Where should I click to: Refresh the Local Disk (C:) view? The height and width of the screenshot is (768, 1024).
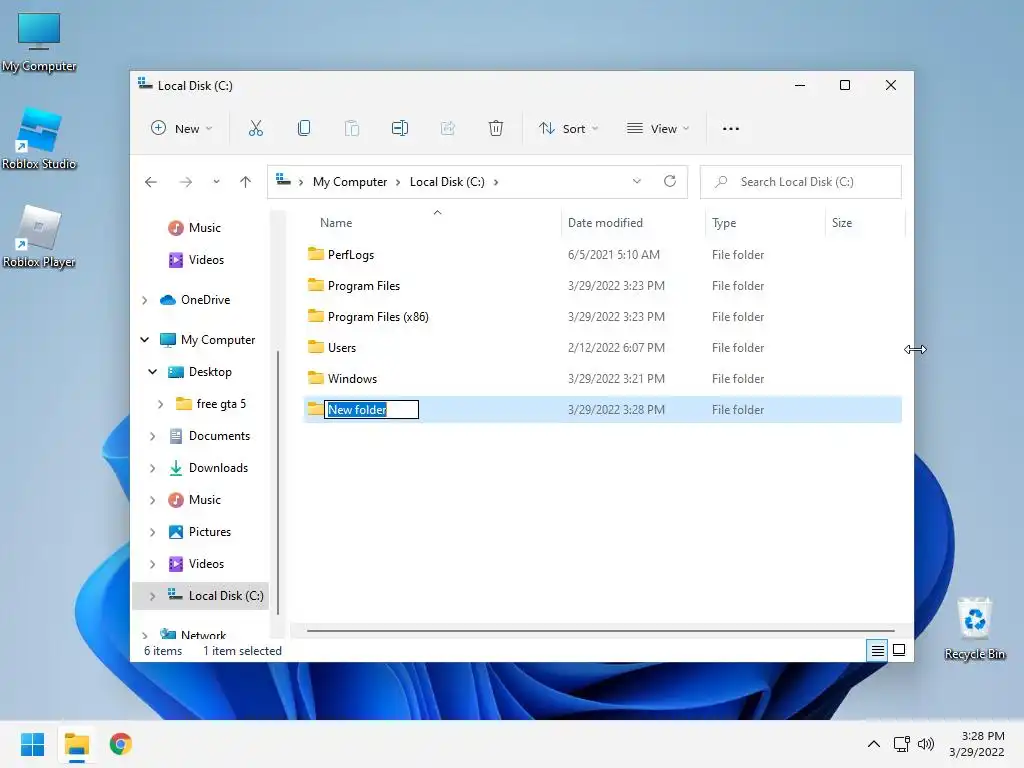[670, 182]
